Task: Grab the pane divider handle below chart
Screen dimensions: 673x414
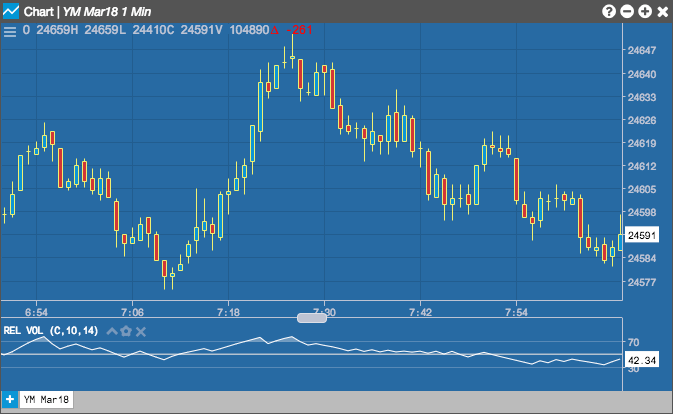Action: tap(312, 318)
